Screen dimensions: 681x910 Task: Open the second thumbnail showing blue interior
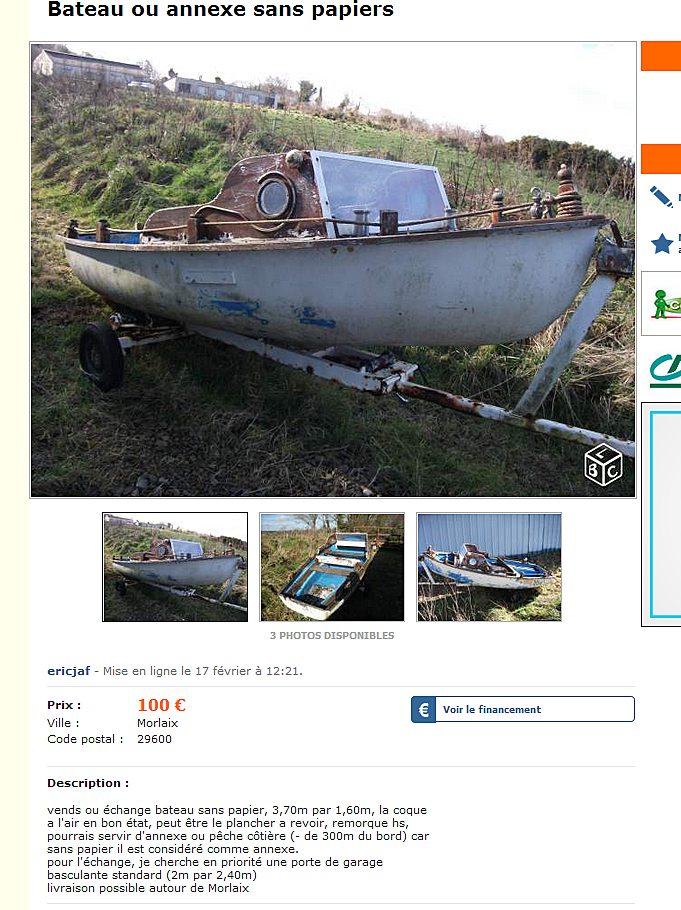click(332, 567)
